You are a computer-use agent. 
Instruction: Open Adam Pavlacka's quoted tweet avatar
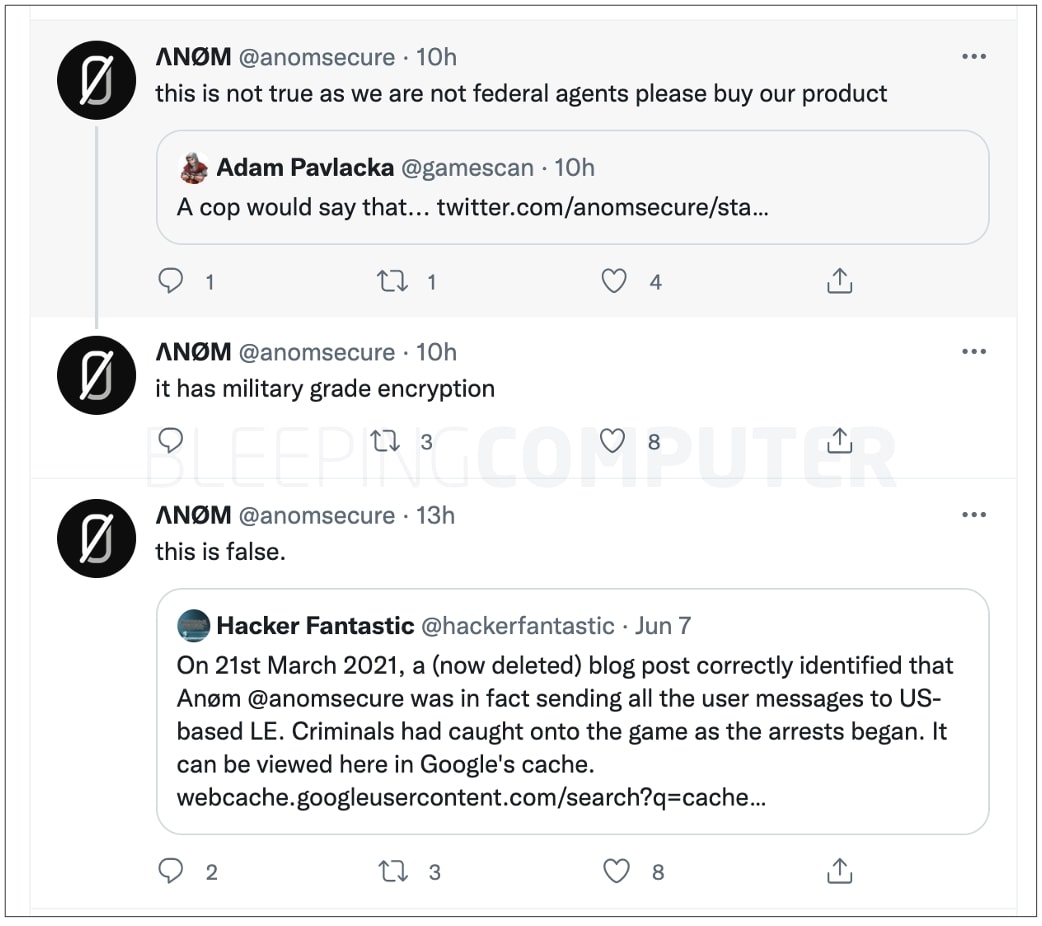[194, 168]
